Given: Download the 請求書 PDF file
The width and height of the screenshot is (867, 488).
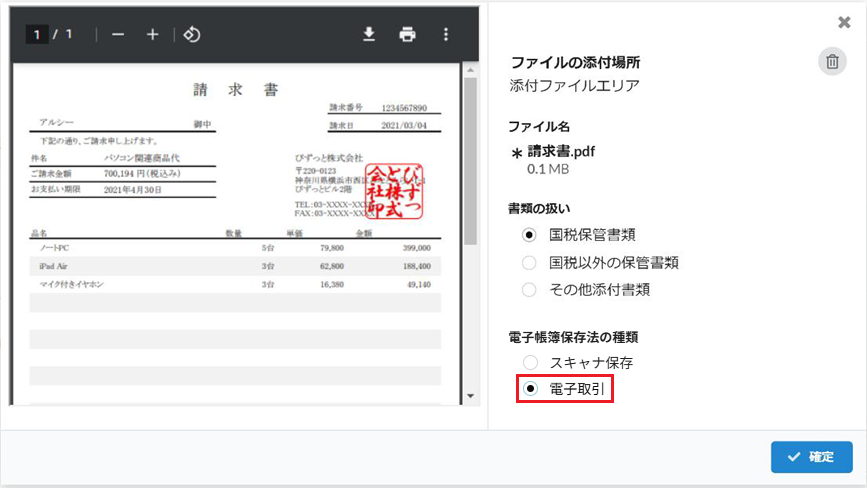Looking at the screenshot, I should [x=368, y=35].
